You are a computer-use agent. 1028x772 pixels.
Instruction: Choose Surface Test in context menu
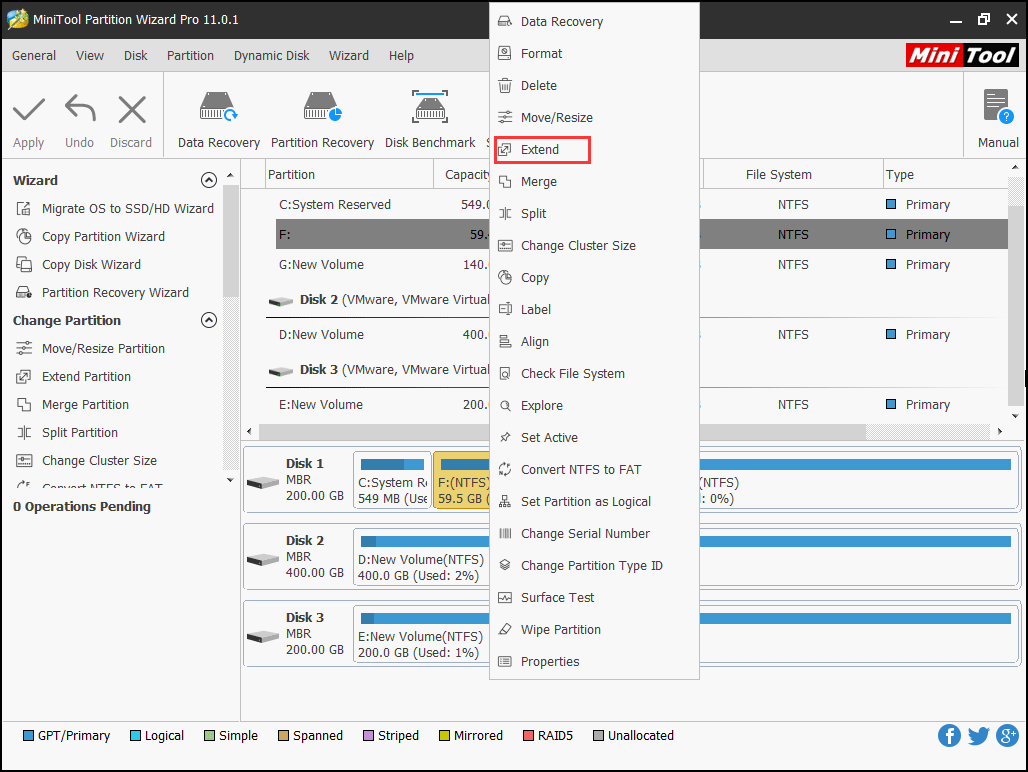tap(594, 598)
